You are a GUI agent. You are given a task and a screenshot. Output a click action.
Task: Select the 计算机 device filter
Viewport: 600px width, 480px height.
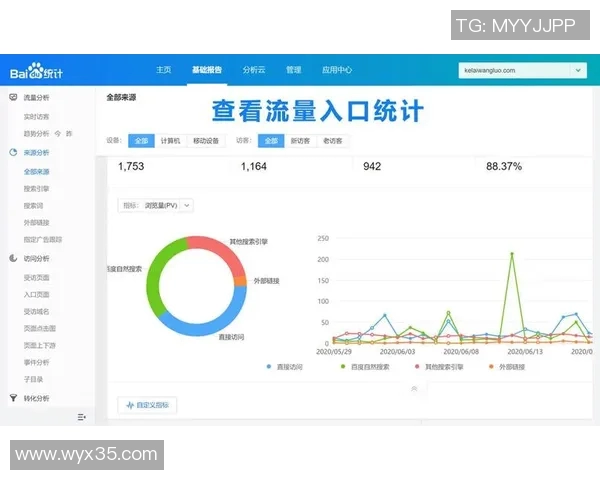(x=170, y=141)
